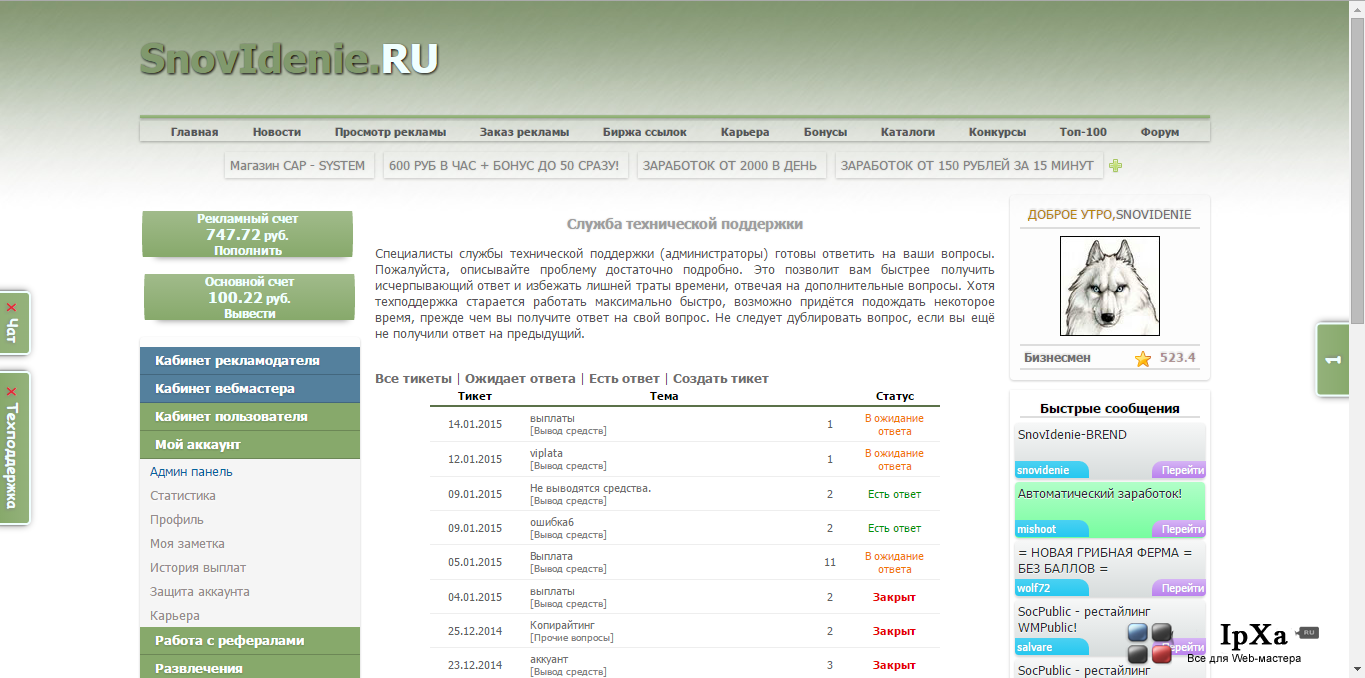This screenshot has height=678, width=1365.
Task: Click Закрыт status of 04.01.2015 ticket
Action: tap(894, 597)
